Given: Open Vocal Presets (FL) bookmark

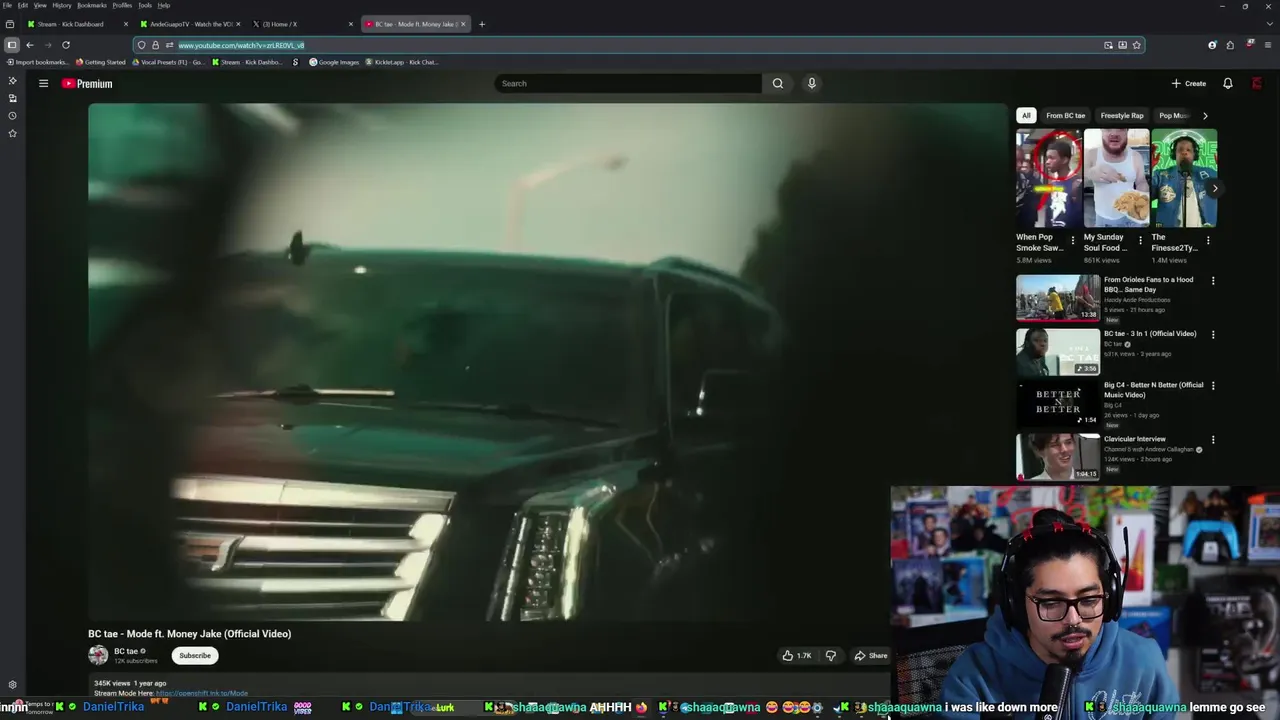Looking at the screenshot, I should tap(167, 62).
